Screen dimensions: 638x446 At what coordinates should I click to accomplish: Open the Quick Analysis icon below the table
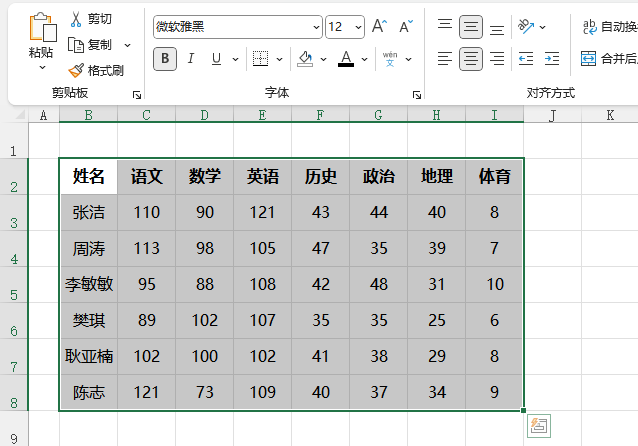pos(539,426)
